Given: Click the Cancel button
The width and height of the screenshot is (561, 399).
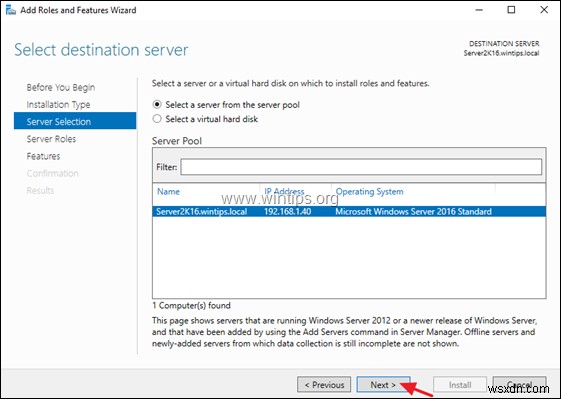Looking at the screenshot, I should [x=519, y=385].
